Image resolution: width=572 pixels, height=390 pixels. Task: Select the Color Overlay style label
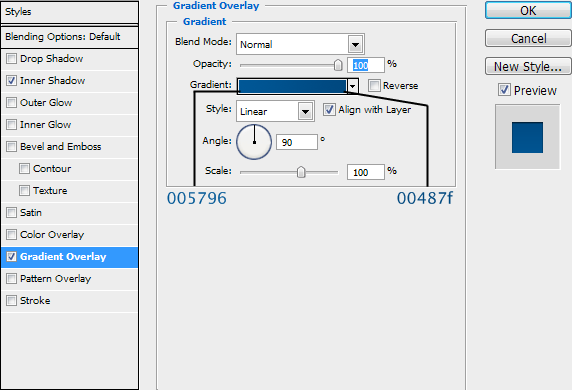tap(52, 234)
